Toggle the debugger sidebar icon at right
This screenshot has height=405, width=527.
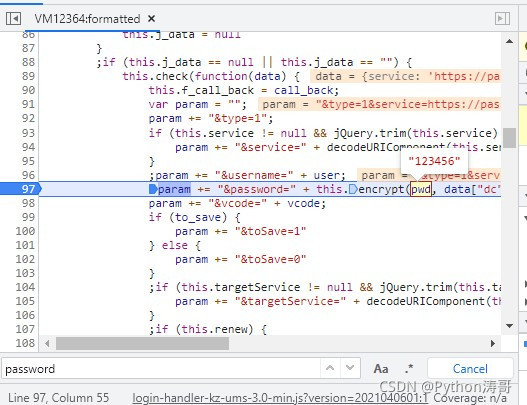pyautogui.click(x=502, y=18)
